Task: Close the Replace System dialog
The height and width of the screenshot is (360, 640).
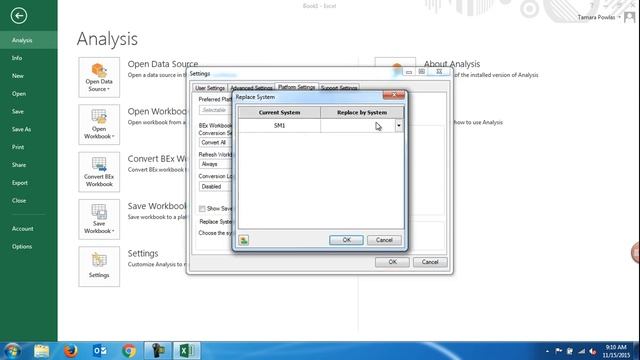Action: [x=394, y=95]
